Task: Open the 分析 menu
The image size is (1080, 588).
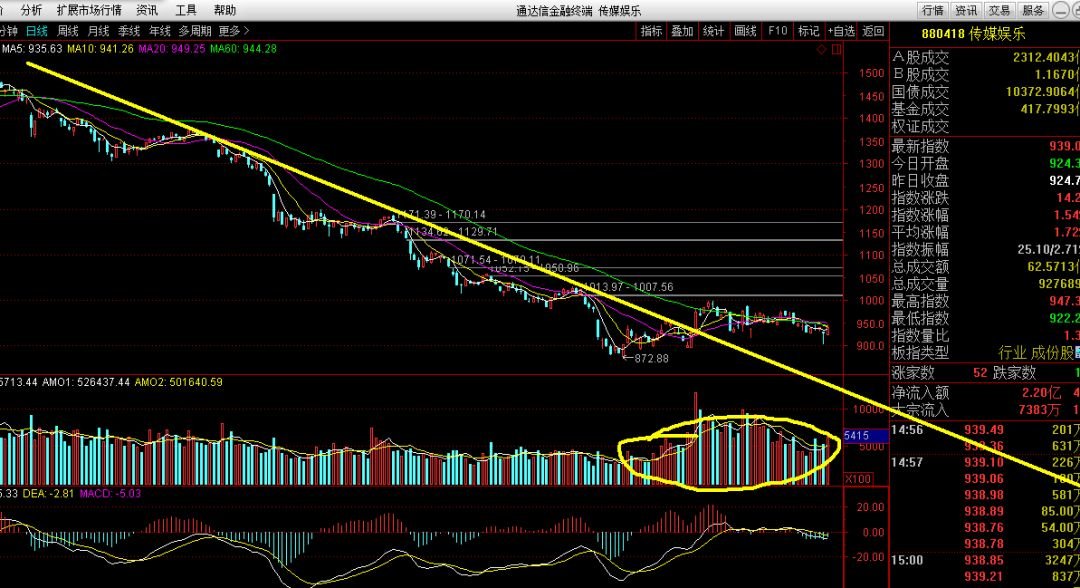Action: coord(32,10)
